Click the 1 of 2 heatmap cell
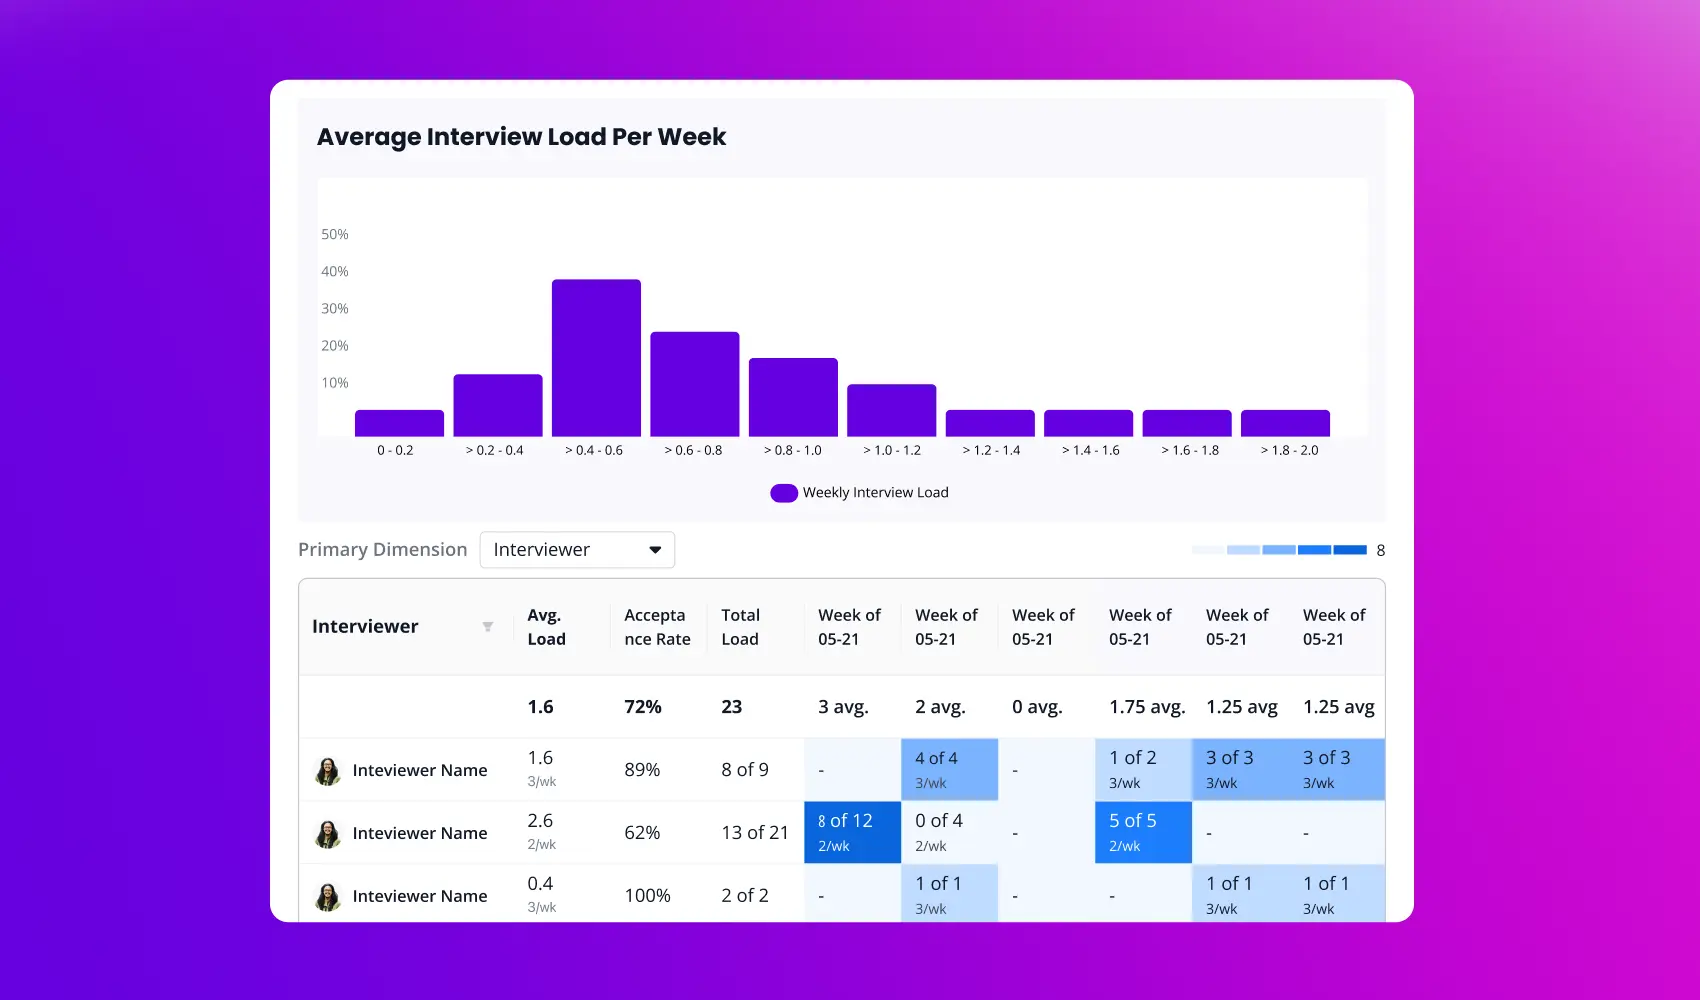This screenshot has width=1700, height=1000. click(x=1143, y=770)
